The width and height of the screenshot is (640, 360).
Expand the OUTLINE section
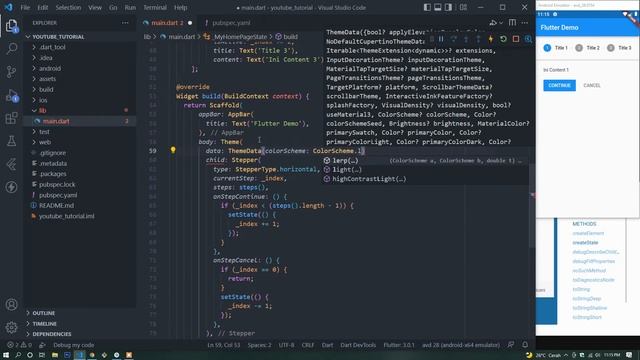click(44, 313)
